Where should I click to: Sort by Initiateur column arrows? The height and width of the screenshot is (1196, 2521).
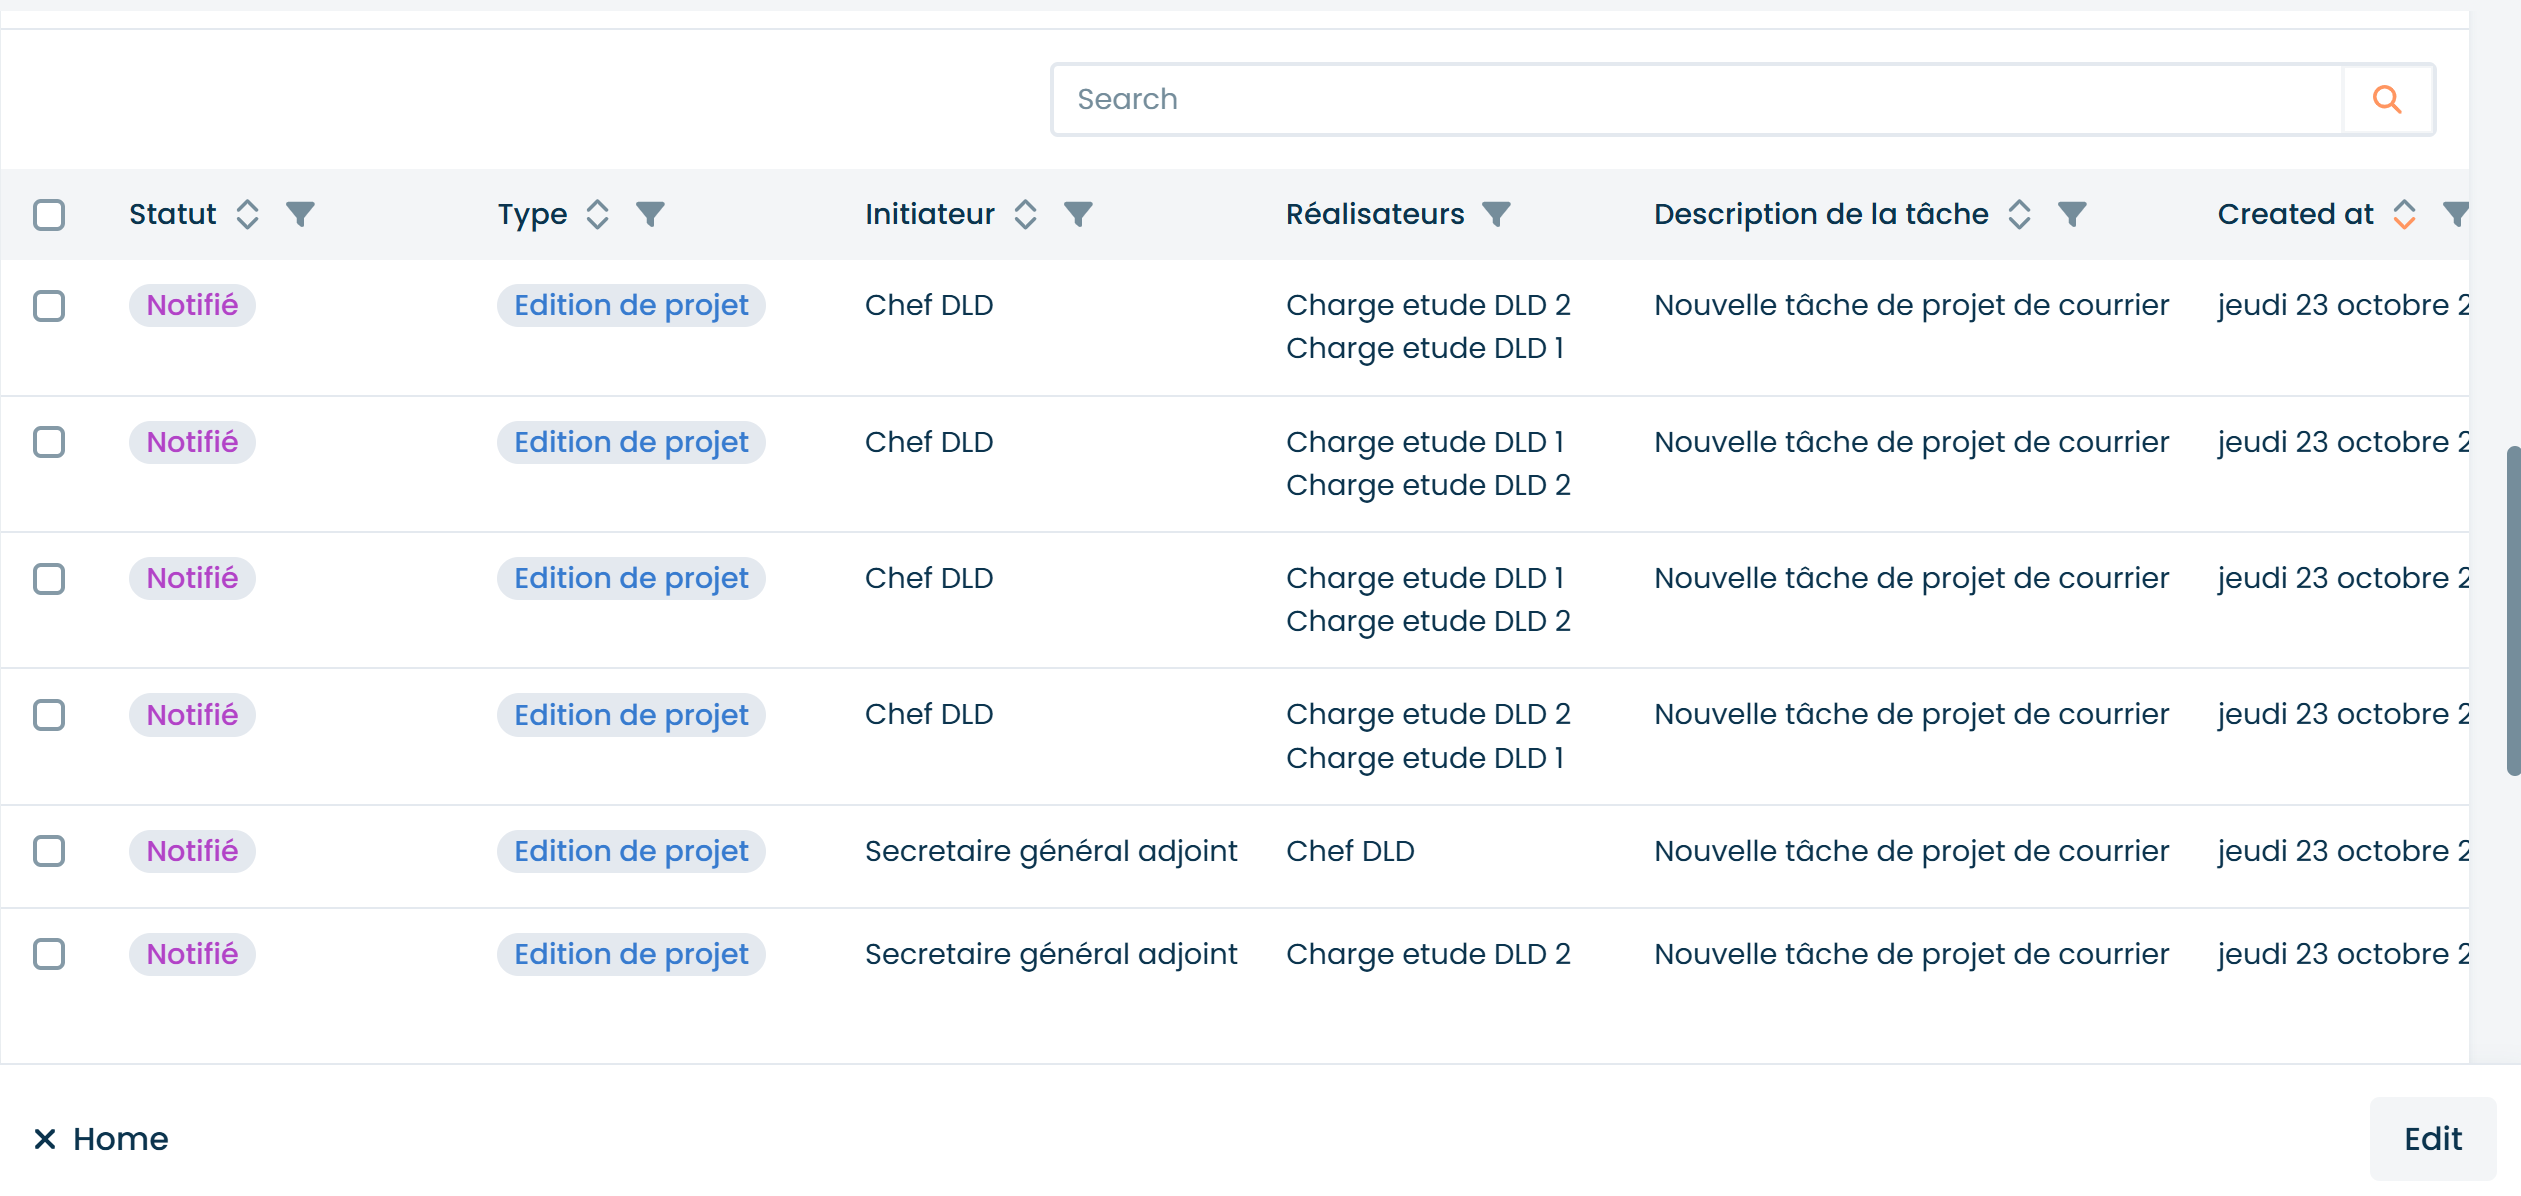pos(1025,214)
